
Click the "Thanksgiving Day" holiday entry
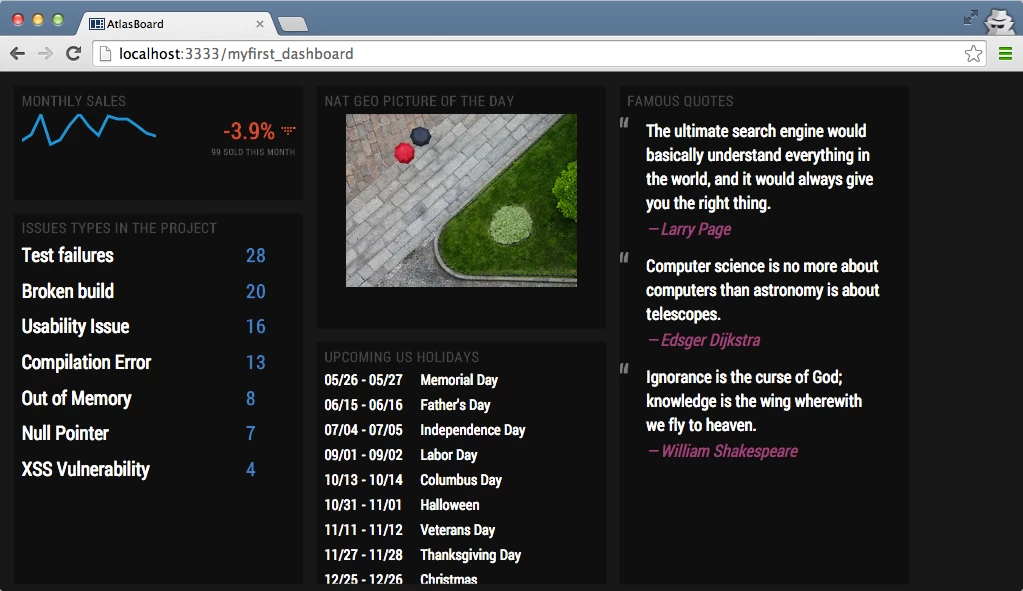[470, 555]
